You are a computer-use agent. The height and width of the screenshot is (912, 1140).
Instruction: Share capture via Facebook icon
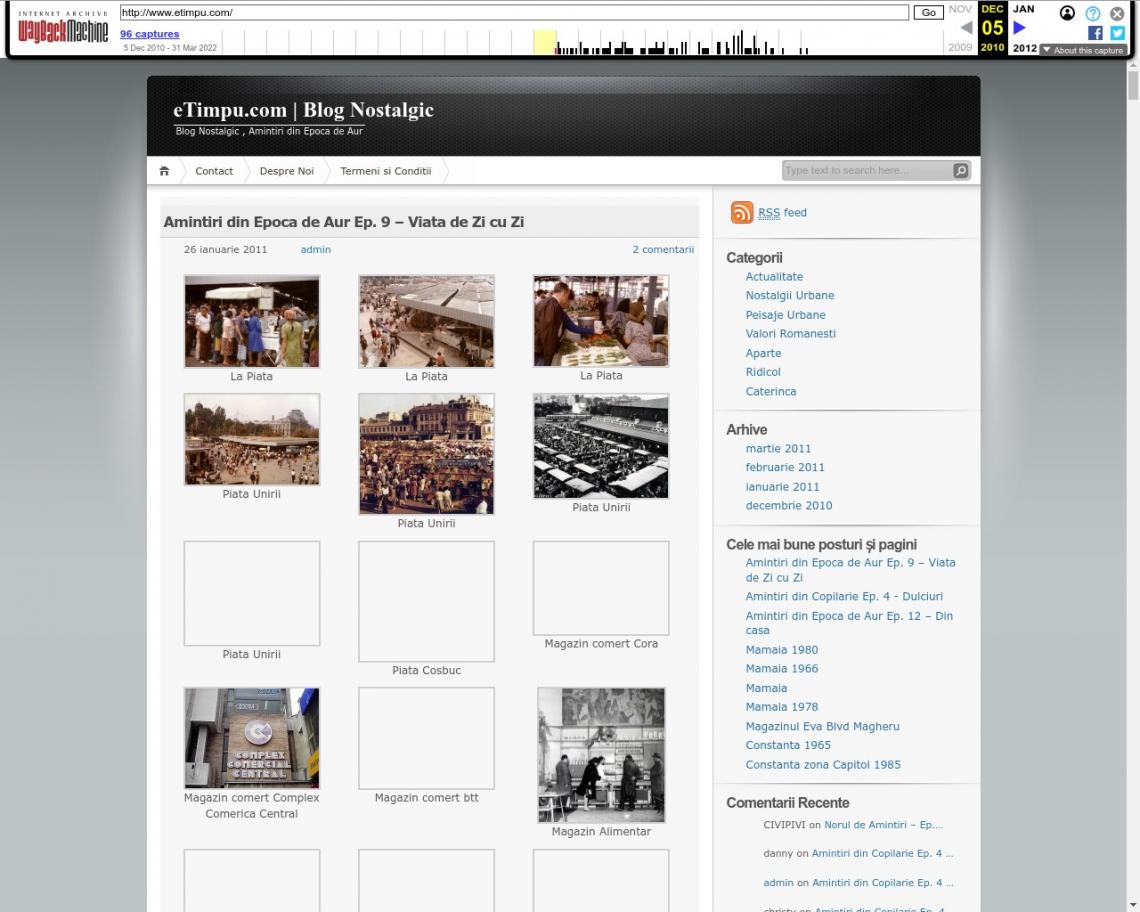click(x=1095, y=33)
